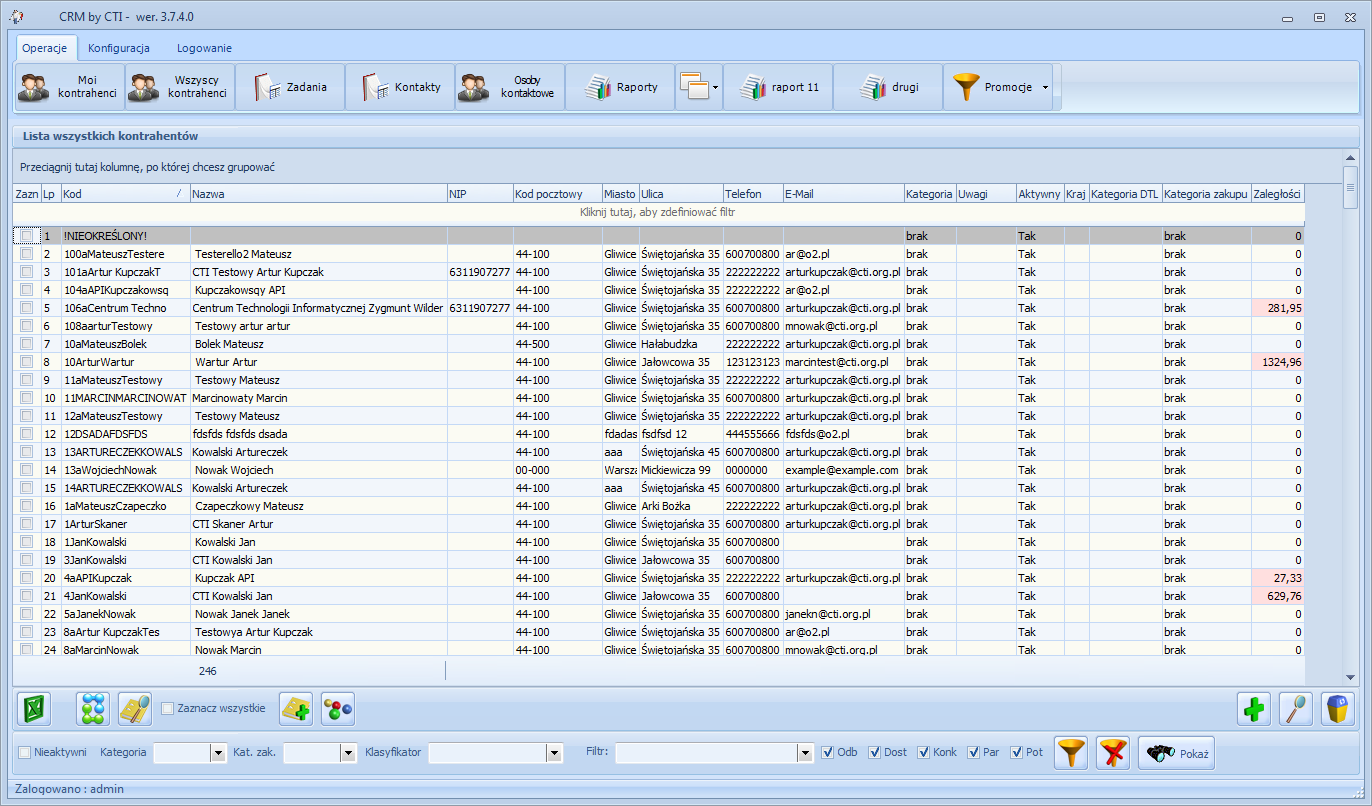Click scrollbar up arrow of the list
This screenshot has height=806, width=1372.
pos(1349,157)
